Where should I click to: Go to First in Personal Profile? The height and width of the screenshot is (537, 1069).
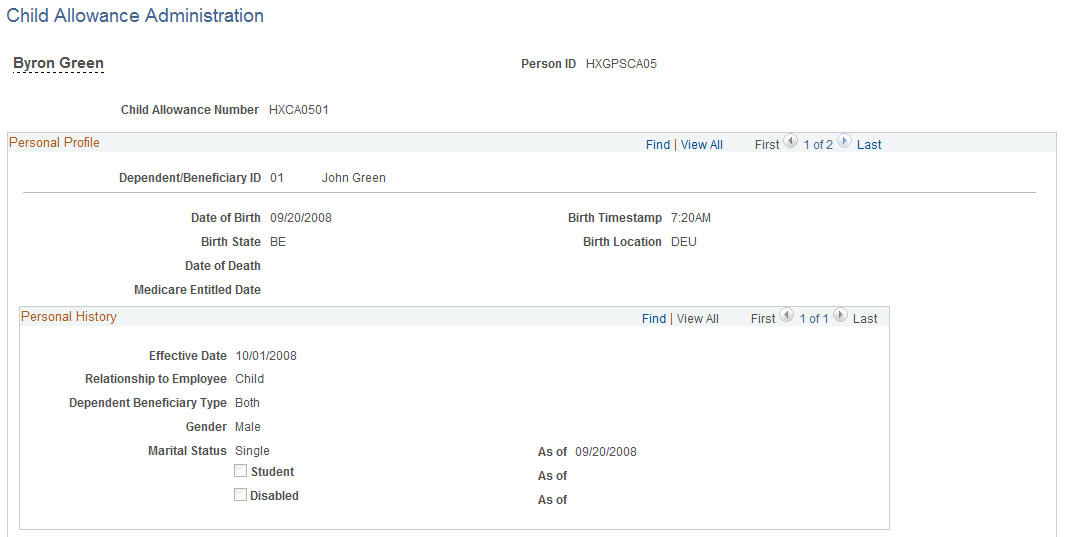click(766, 144)
